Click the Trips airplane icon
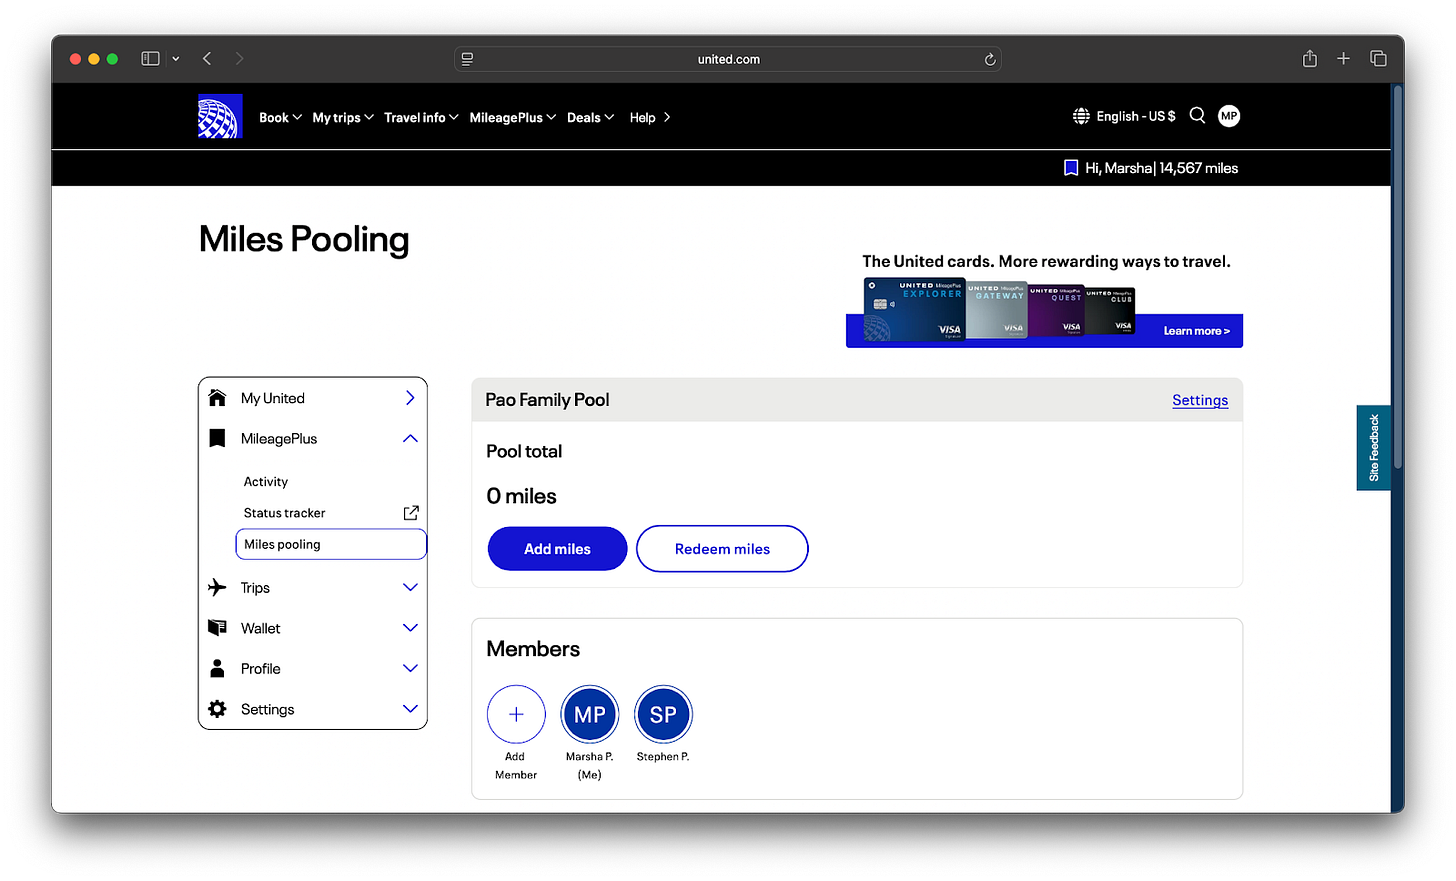1456x881 pixels. tap(217, 587)
